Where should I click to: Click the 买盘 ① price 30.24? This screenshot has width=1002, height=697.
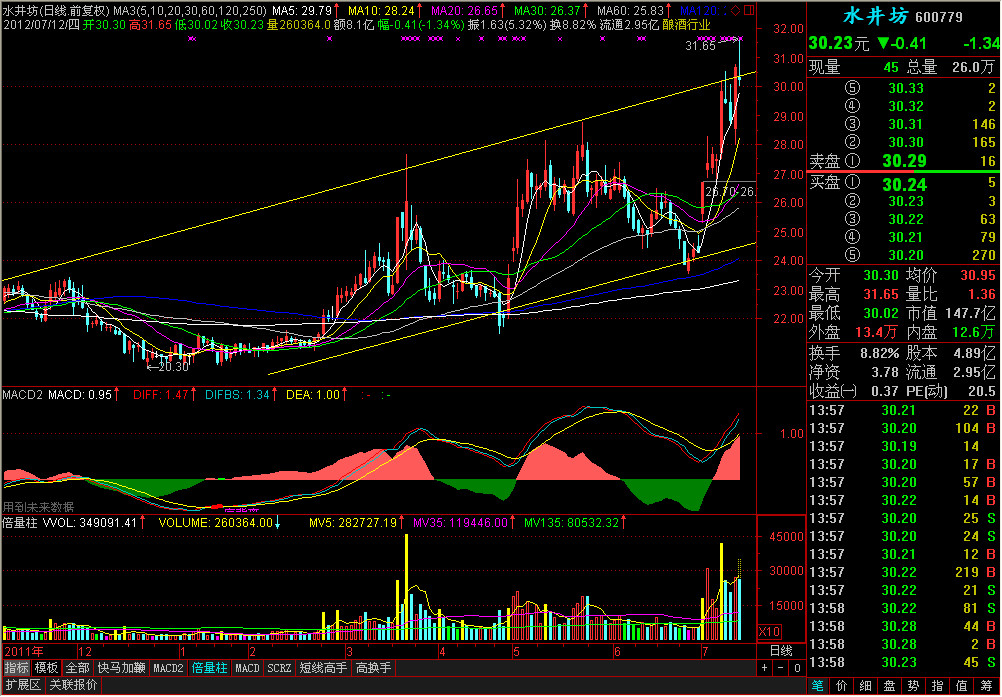click(904, 185)
